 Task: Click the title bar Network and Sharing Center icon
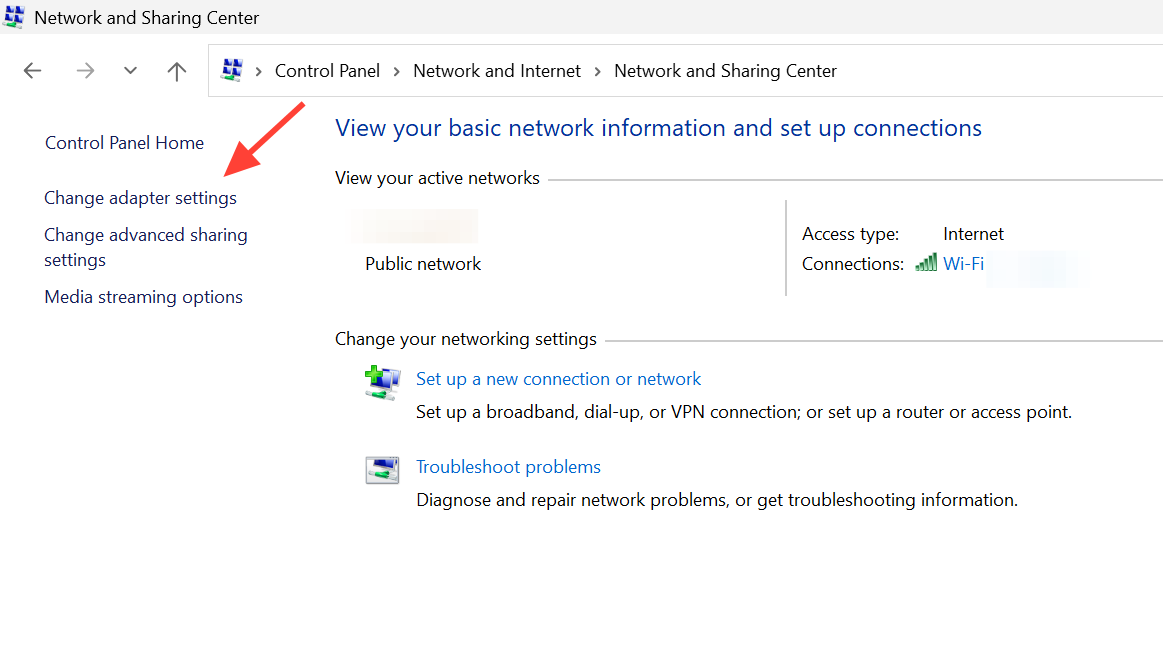coord(15,17)
